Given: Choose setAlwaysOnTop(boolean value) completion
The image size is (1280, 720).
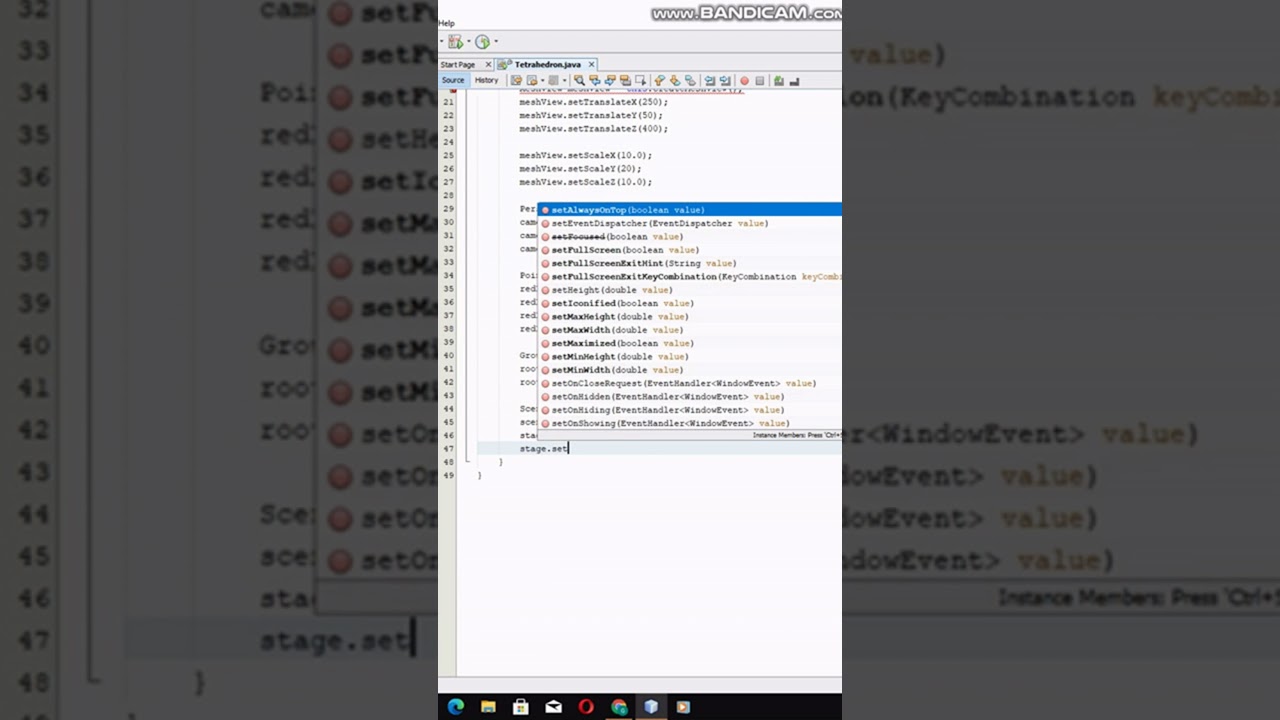Looking at the screenshot, I should tap(690, 210).
